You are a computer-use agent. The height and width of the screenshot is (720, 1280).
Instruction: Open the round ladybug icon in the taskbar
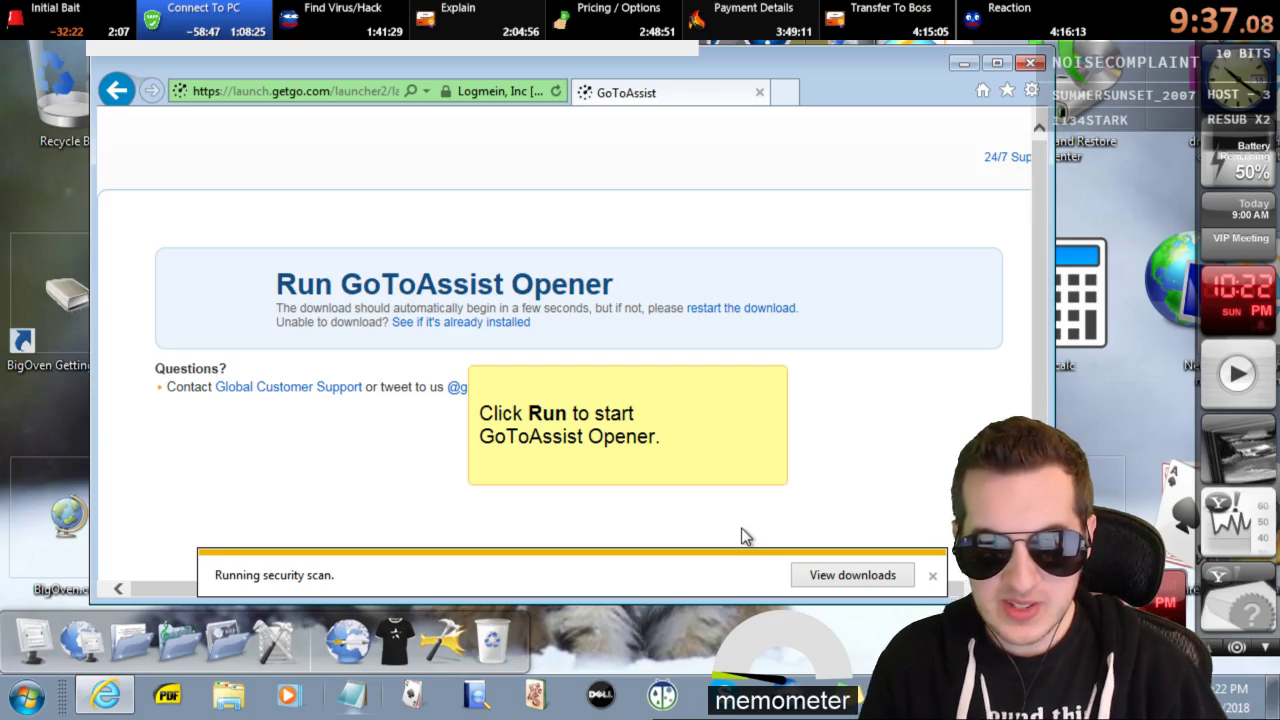662,695
